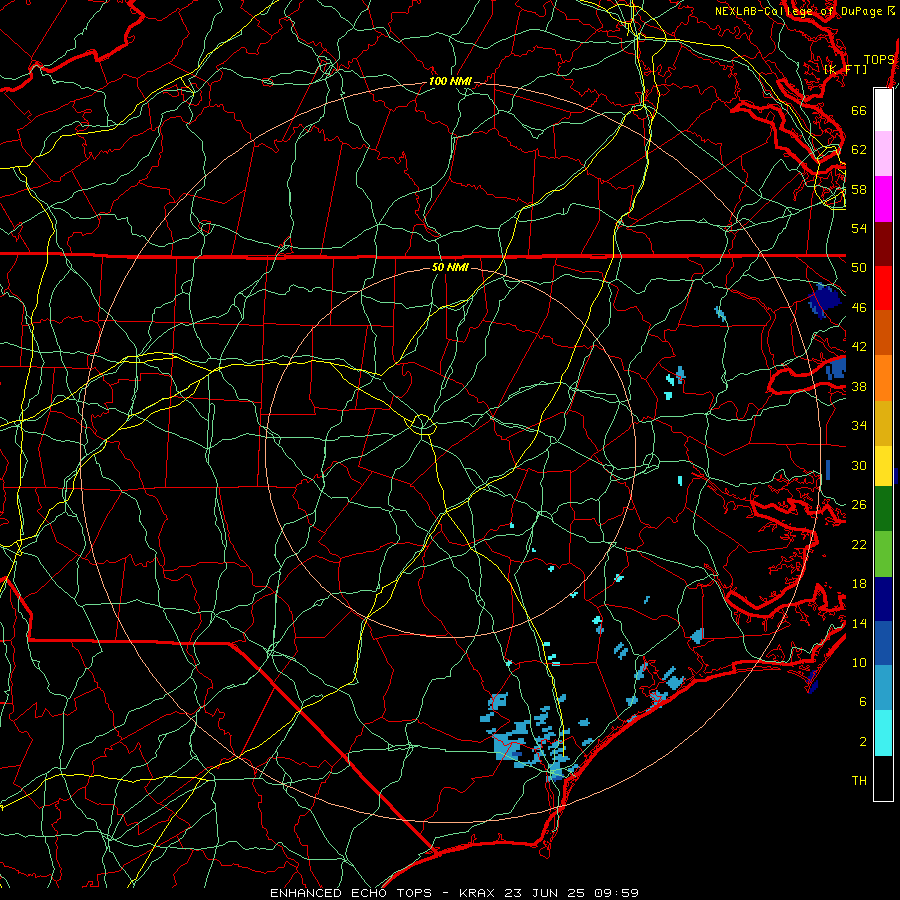This screenshot has width=900, height=900.
Task: Click the "66" legend value
Action: pos(859,110)
